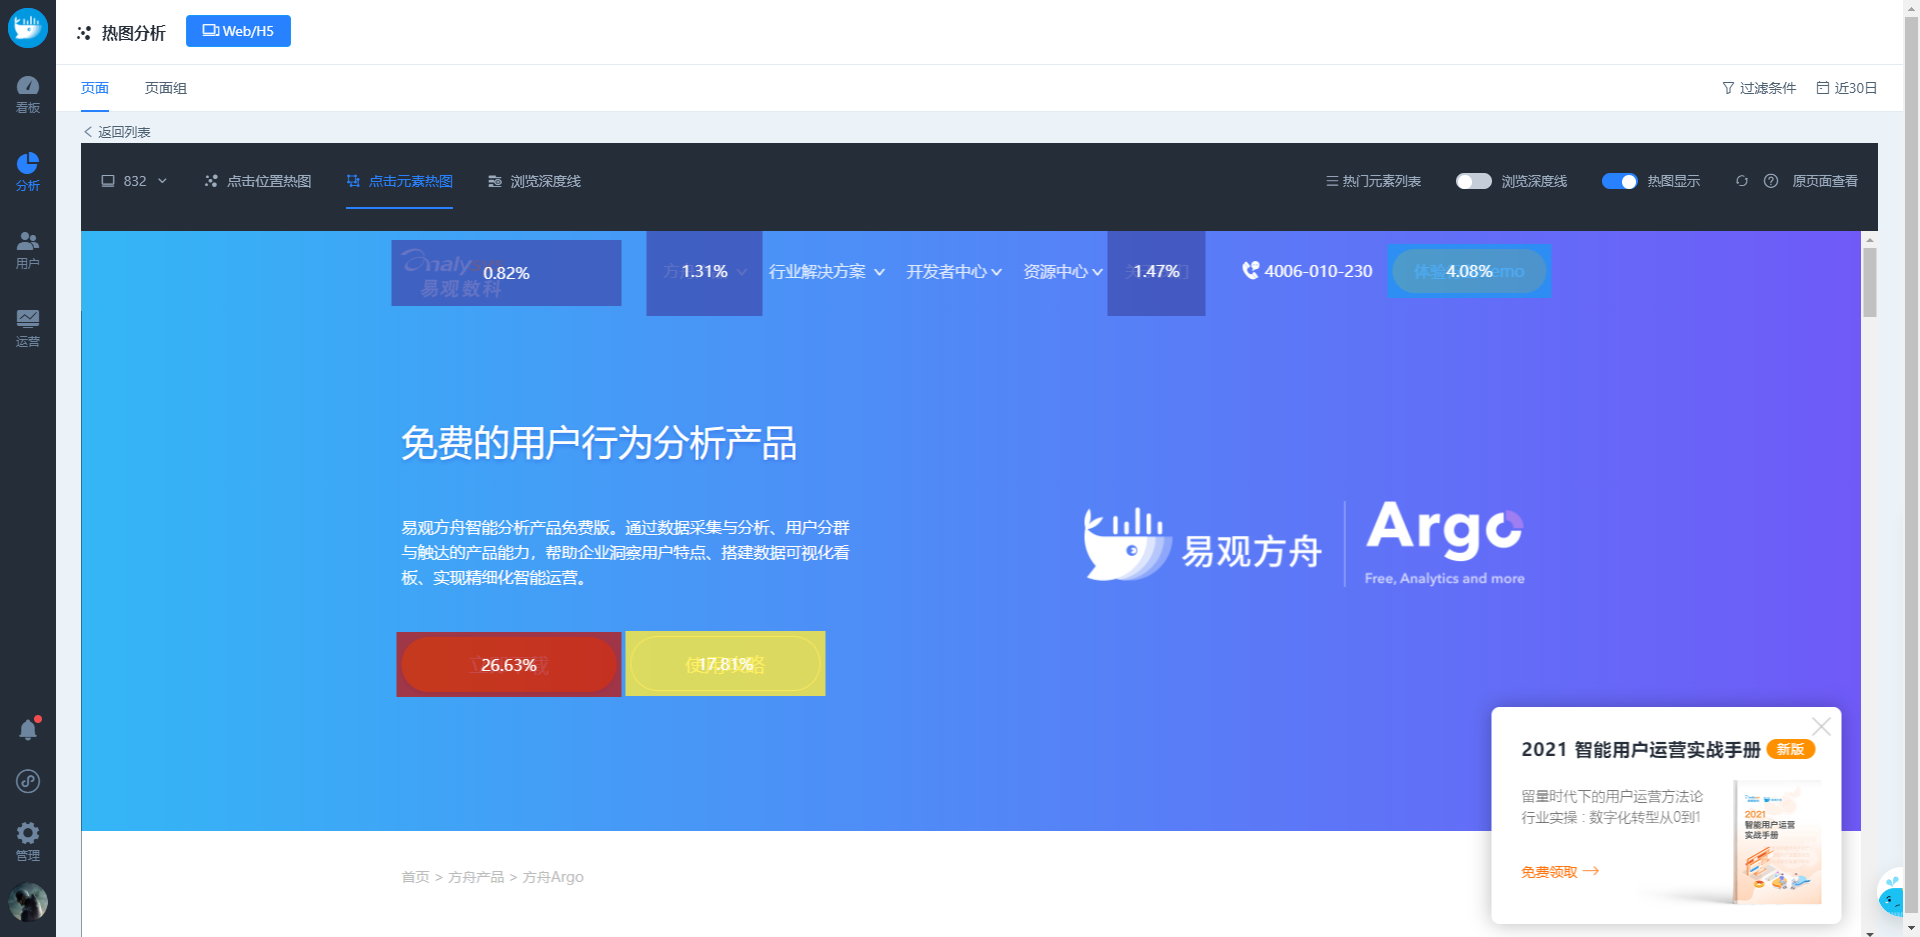Click the 近30日 date range text

pyautogui.click(x=1855, y=88)
